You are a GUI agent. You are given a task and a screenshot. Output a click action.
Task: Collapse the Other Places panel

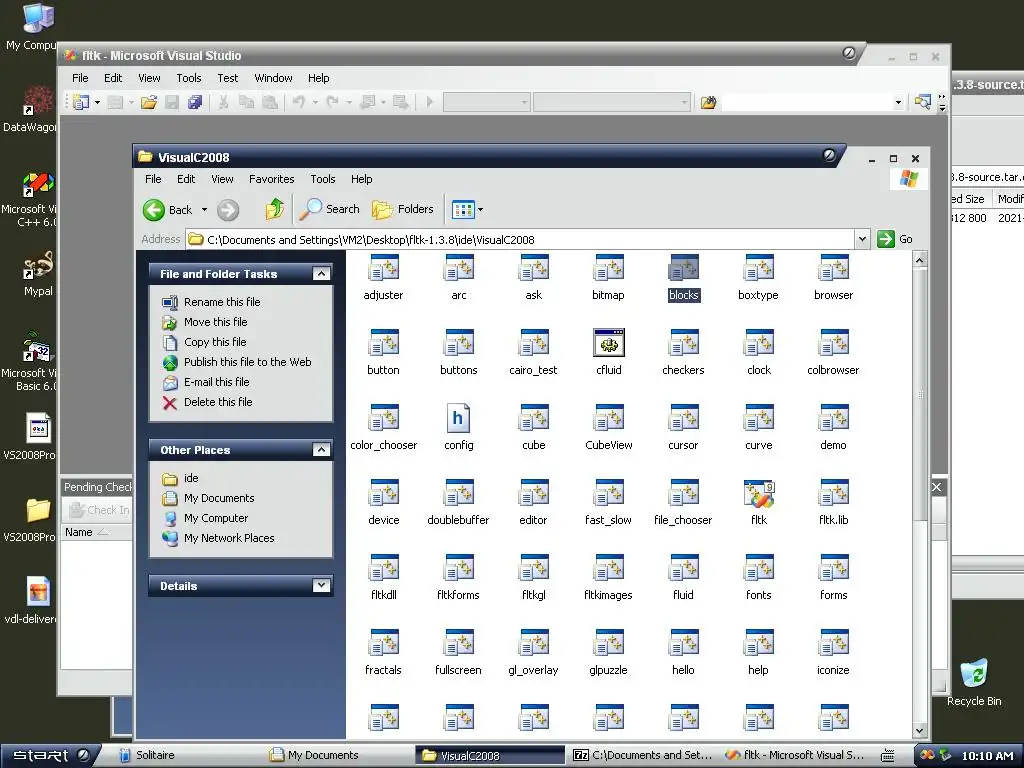click(321, 449)
